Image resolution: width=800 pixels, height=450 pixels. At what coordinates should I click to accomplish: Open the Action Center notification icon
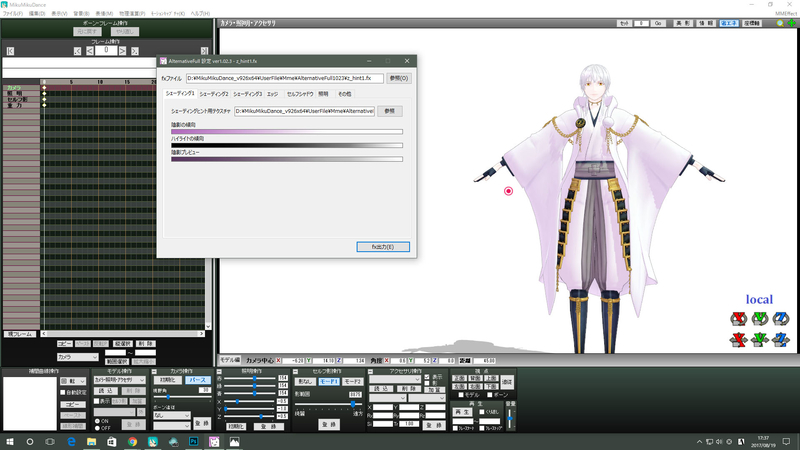[x=786, y=441]
